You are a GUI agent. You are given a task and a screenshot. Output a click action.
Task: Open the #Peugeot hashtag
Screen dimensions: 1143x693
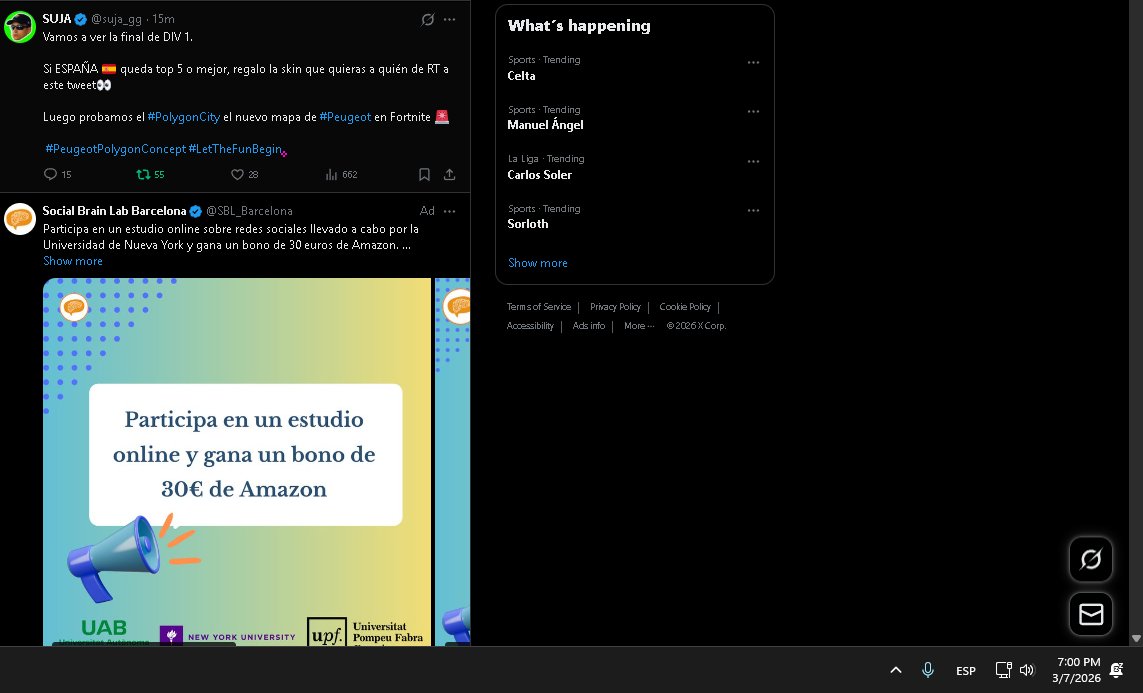(x=346, y=117)
